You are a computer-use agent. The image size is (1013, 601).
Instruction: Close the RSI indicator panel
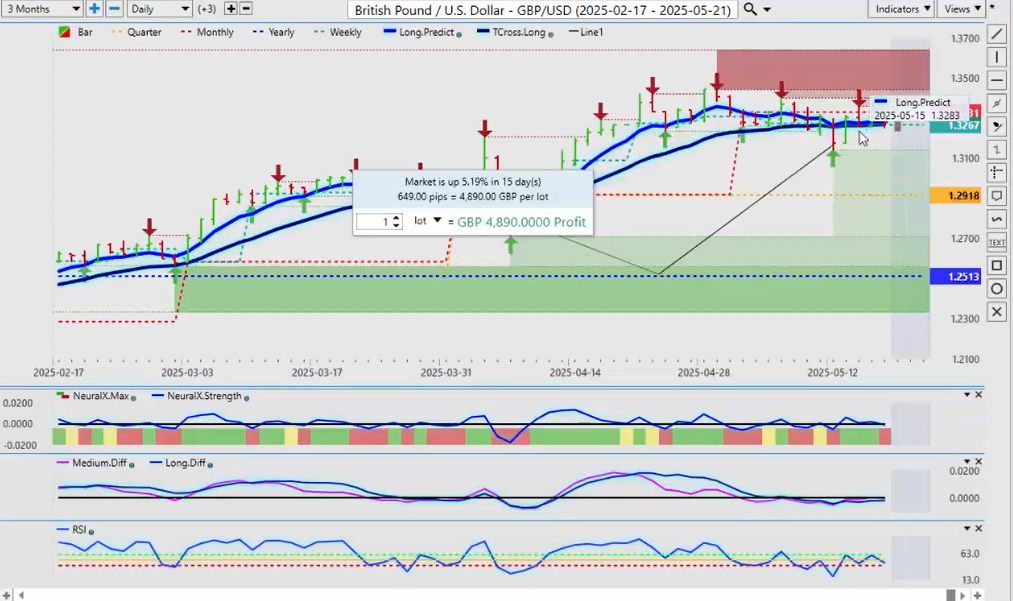tap(978, 528)
